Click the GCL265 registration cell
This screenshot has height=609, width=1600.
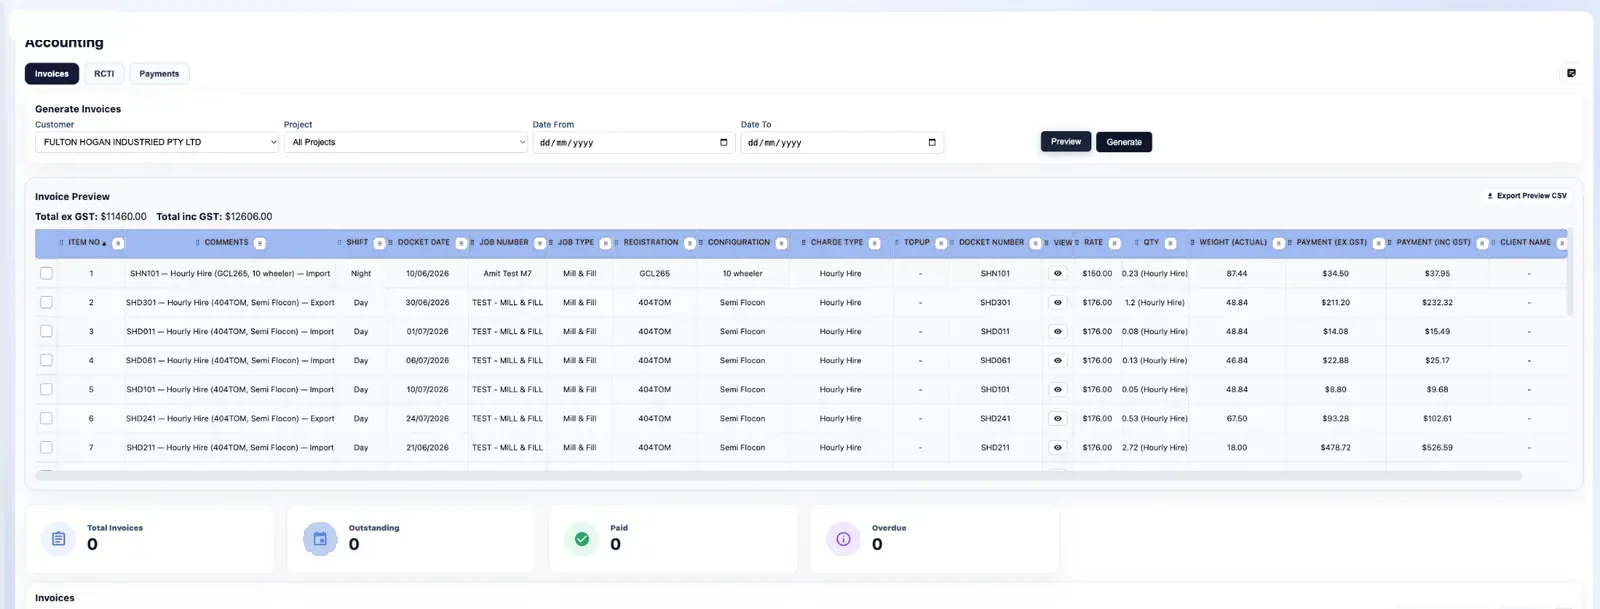tap(654, 274)
